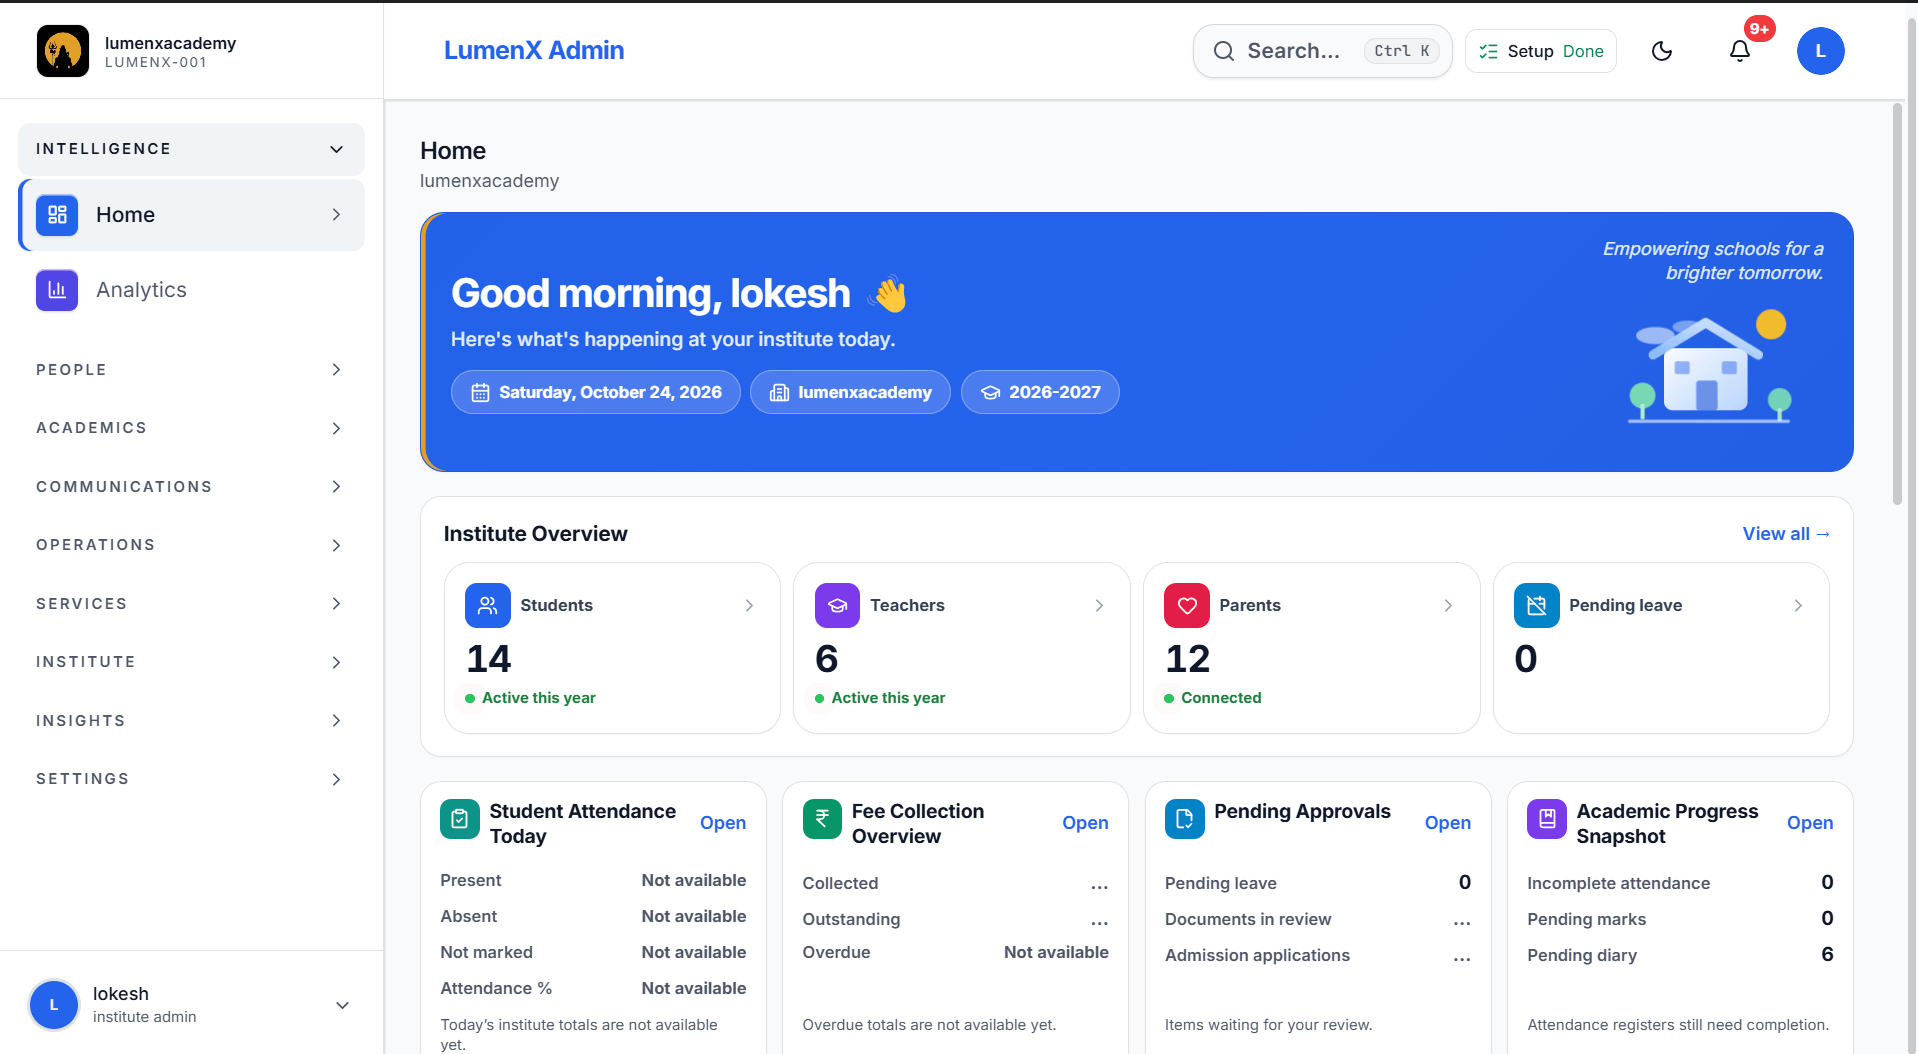Toggle dark mode moon icon
Viewport: 1918px width, 1054px height.
pos(1662,51)
